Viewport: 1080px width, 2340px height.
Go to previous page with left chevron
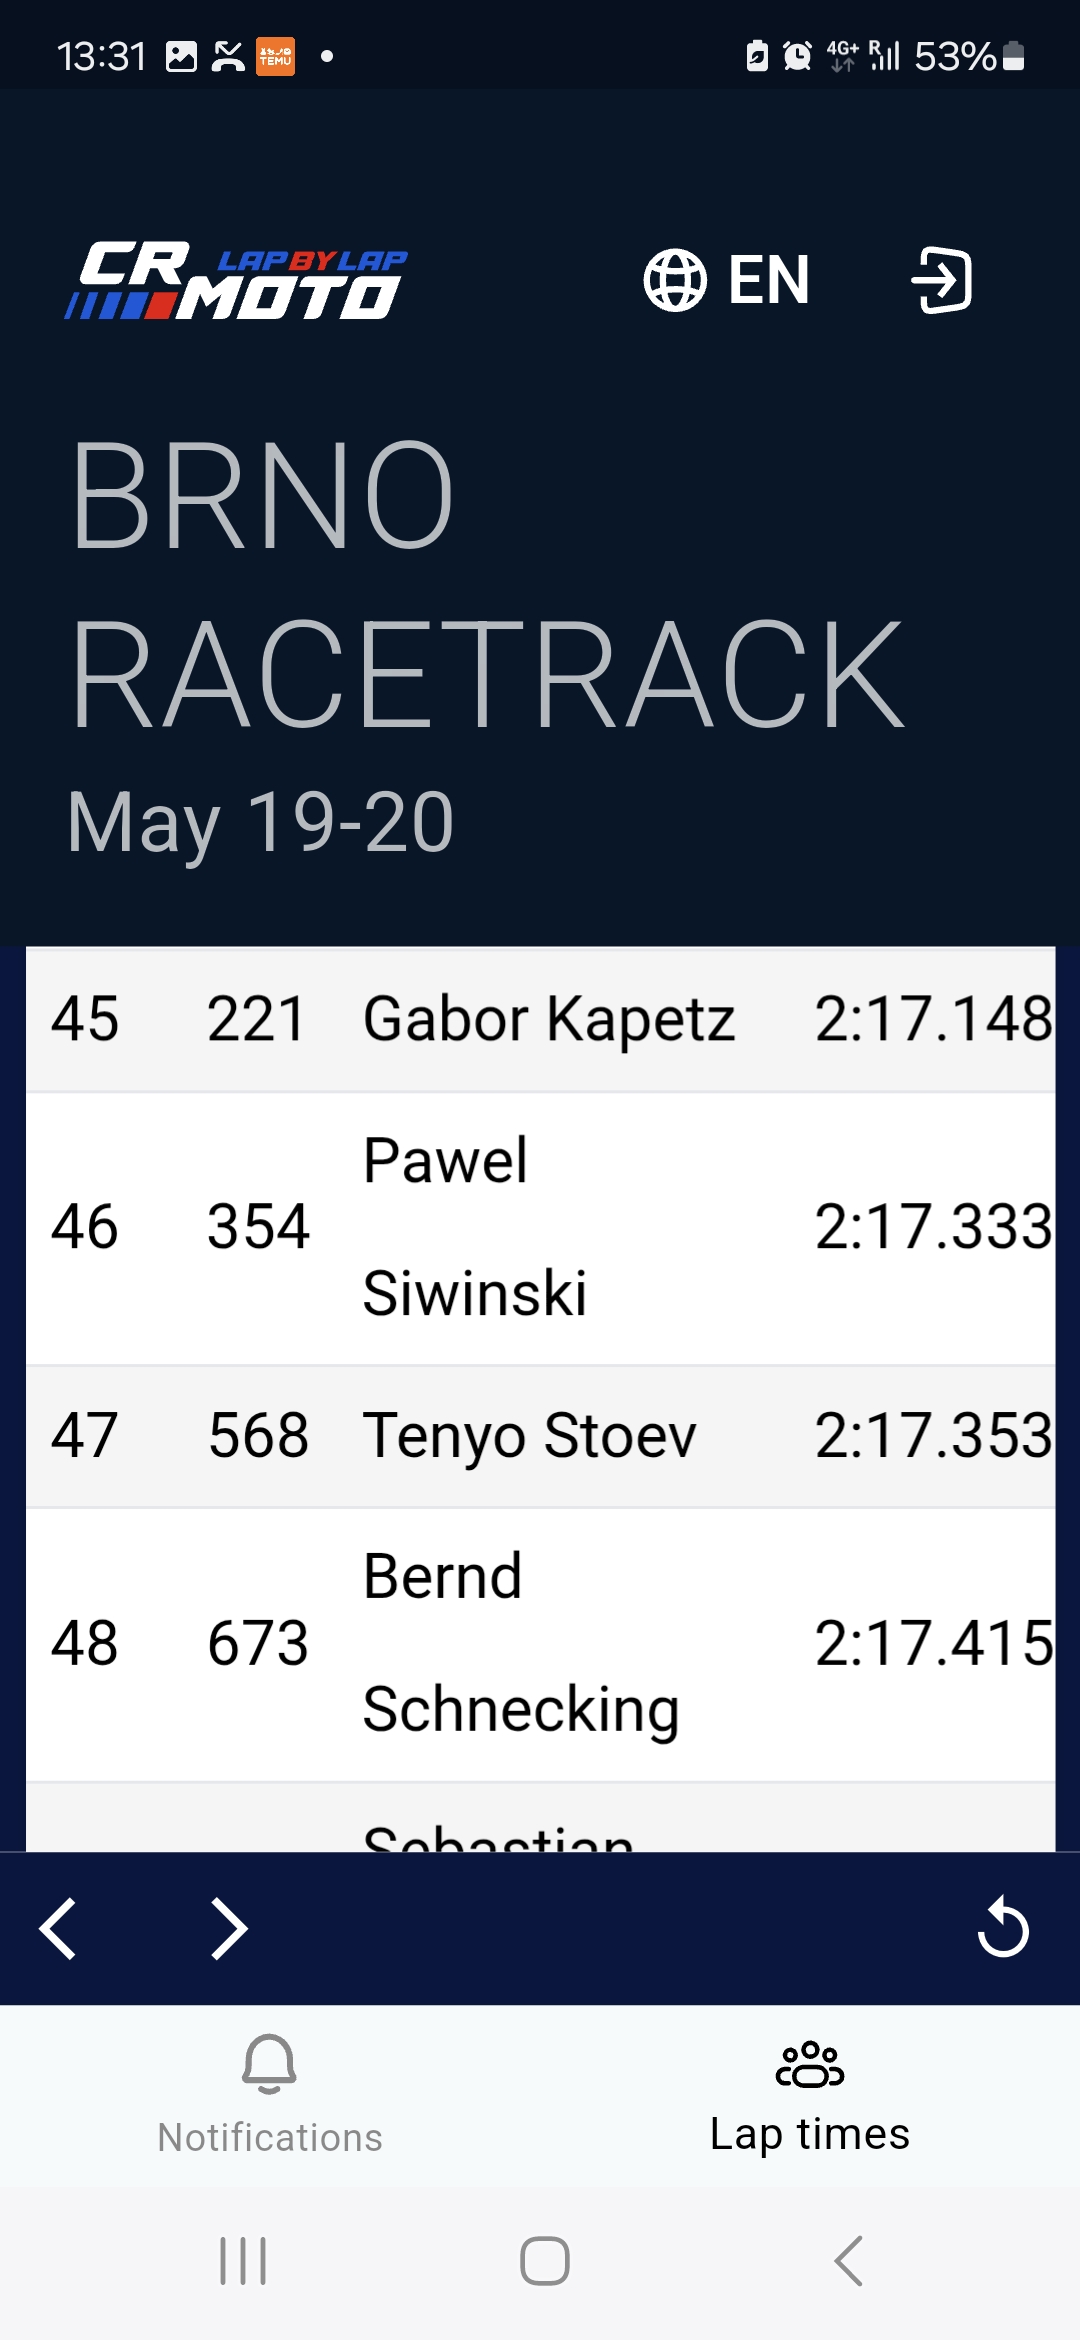point(58,1928)
